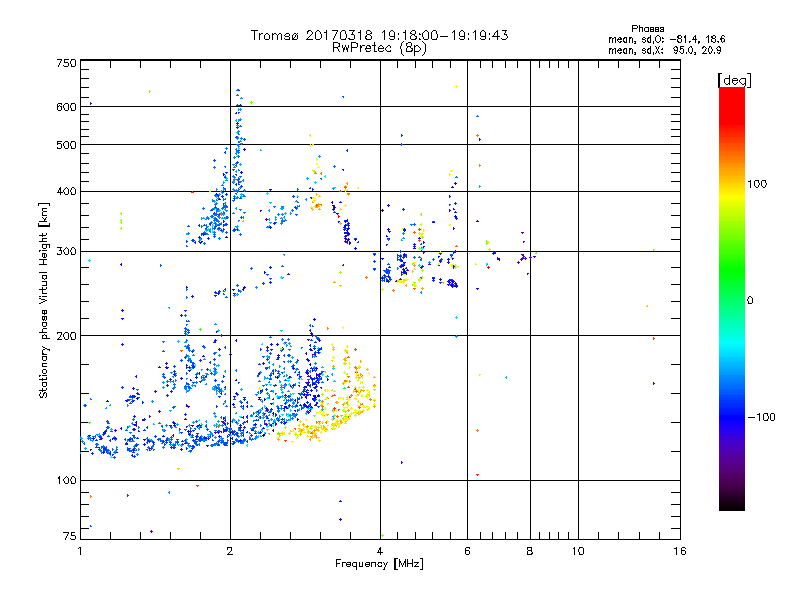Click the x-axis tick label '8'
The width and height of the screenshot is (800, 600).
coord(530,551)
